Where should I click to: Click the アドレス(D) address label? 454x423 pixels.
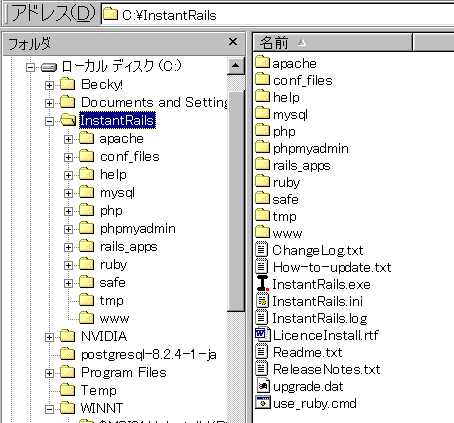[53, 14]
